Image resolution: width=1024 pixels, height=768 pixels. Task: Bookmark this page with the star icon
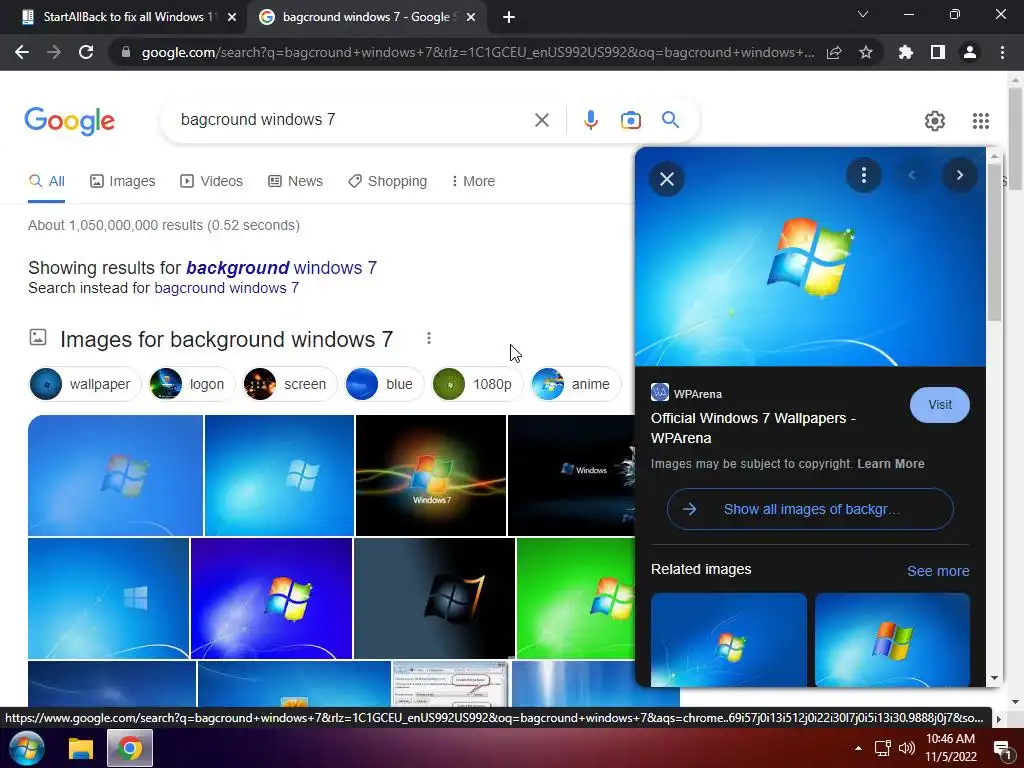click(866, 52)
